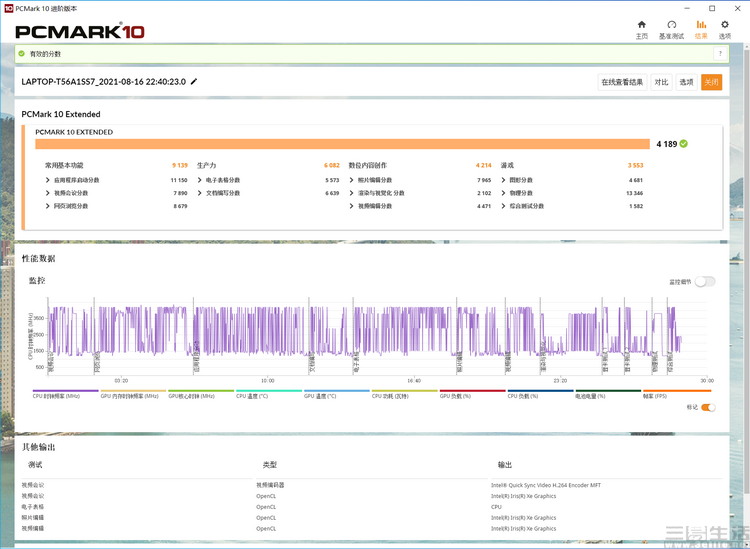750x549 pixels.
Task: Click the green valid-score check icon
Action: click(21, 54)
